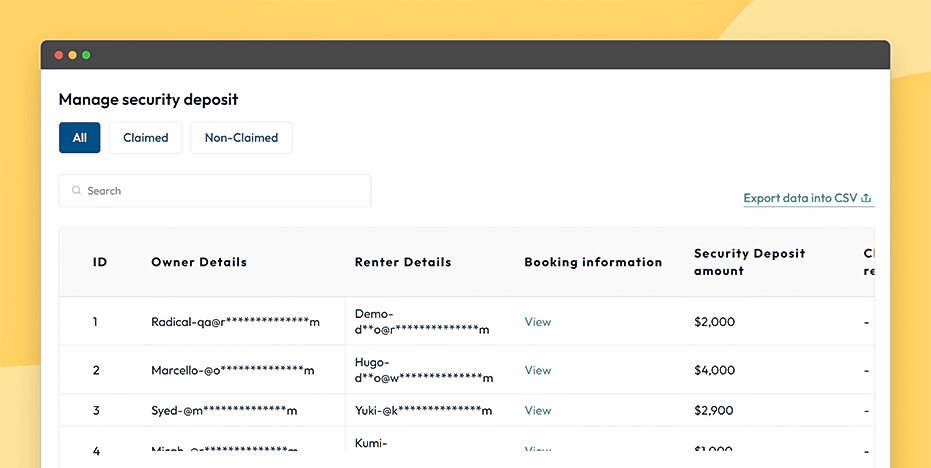Select the All filter tab
Viewport: 931px width, 468px height.
[x=80, y=138]
